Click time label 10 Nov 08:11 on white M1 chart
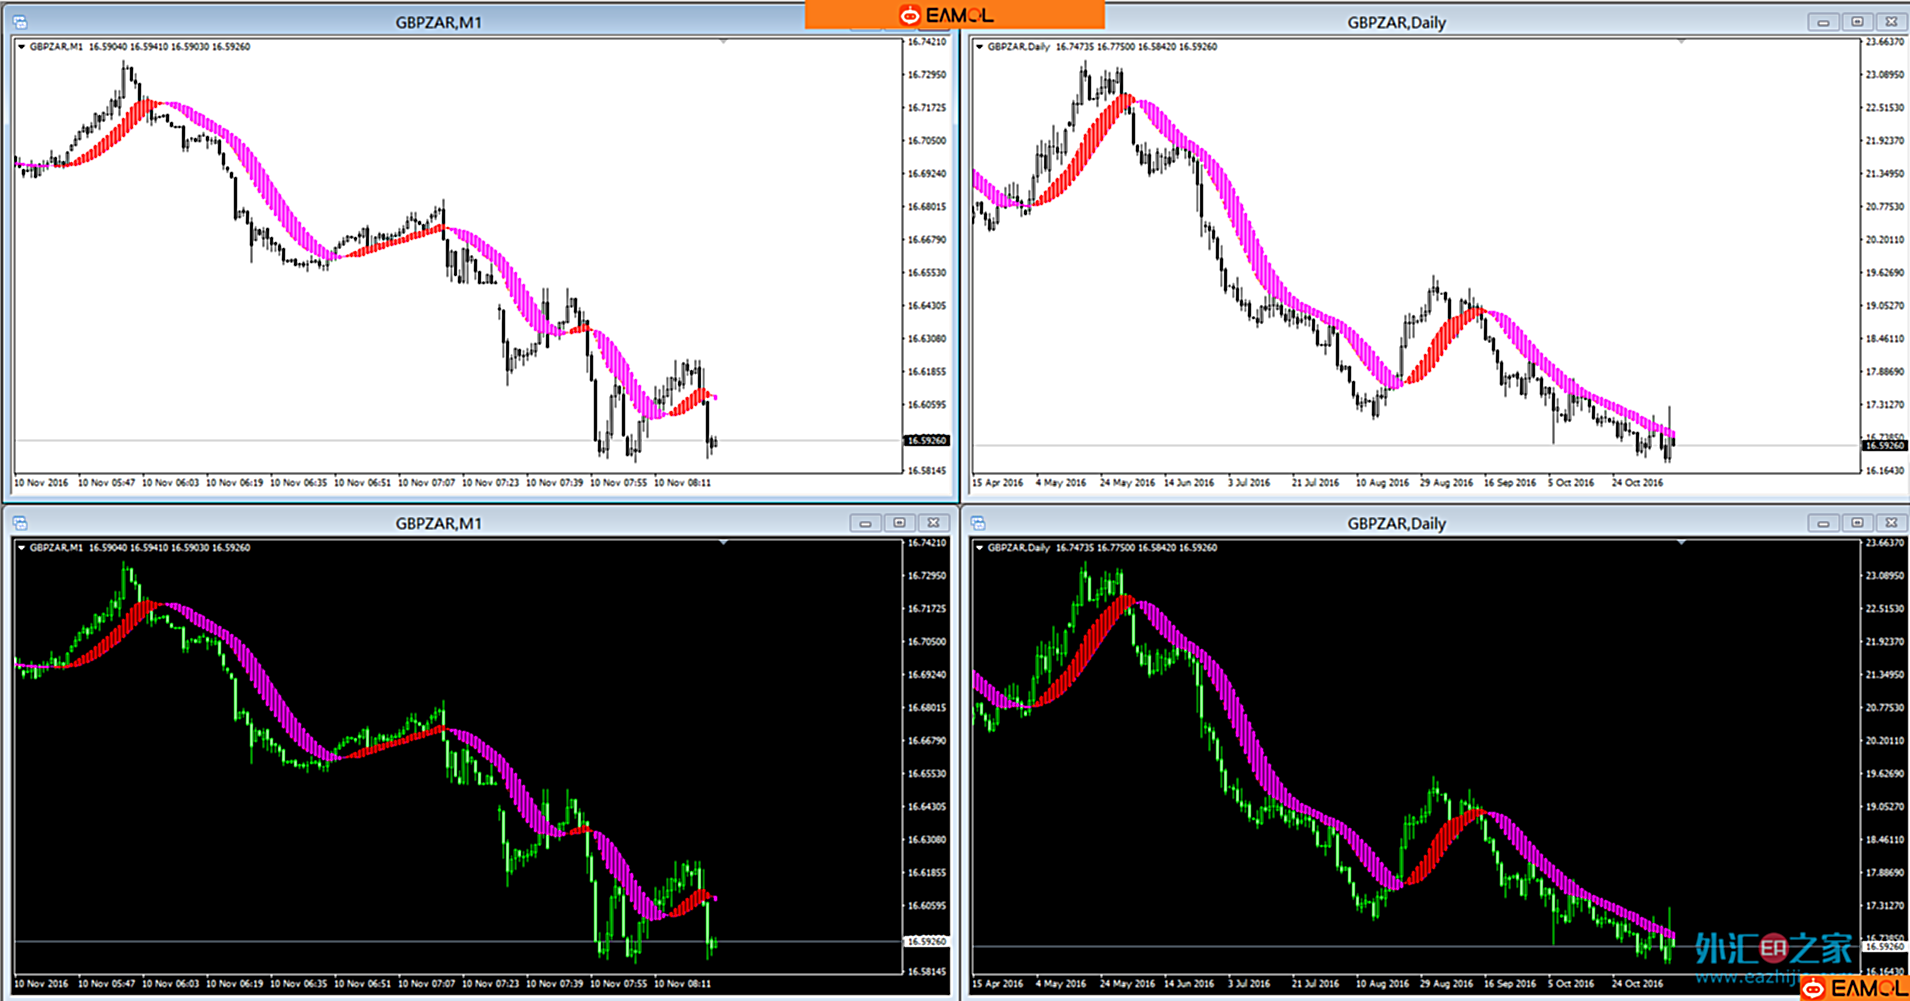 click(682, 482)
